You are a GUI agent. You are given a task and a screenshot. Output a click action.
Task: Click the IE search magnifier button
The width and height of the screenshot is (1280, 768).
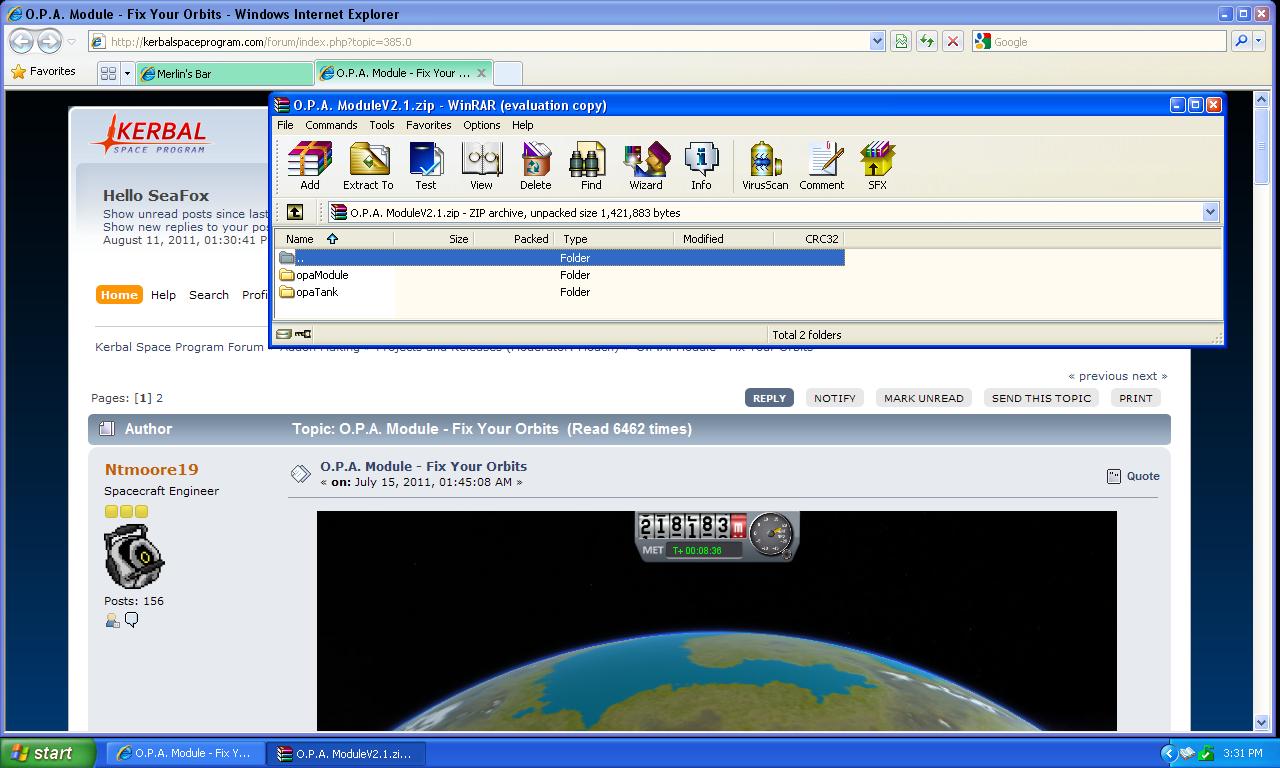click(1240, 41)
